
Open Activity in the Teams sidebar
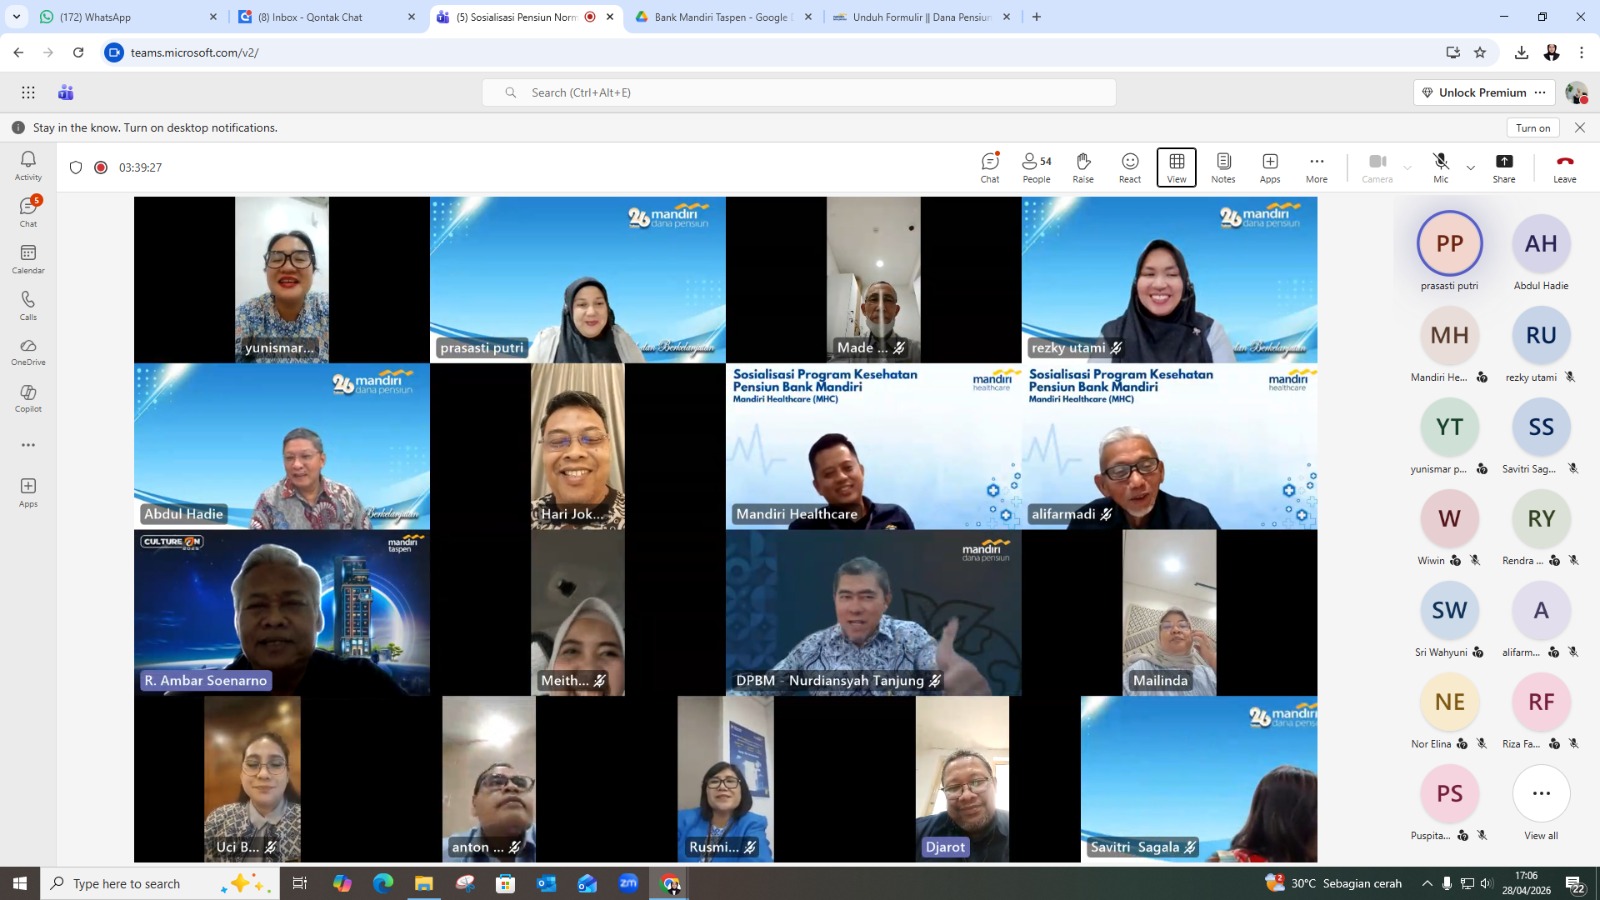[x=28, y=166]
